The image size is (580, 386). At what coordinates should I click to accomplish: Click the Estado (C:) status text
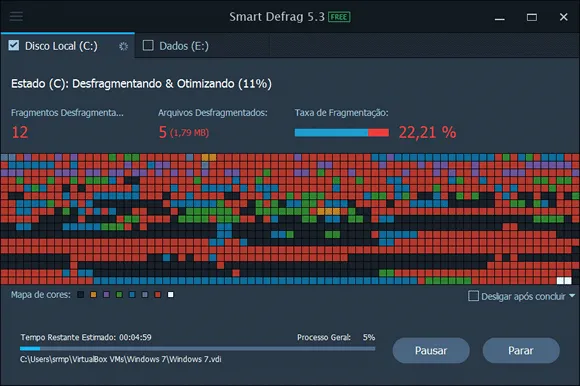click(x=141, y=84)
